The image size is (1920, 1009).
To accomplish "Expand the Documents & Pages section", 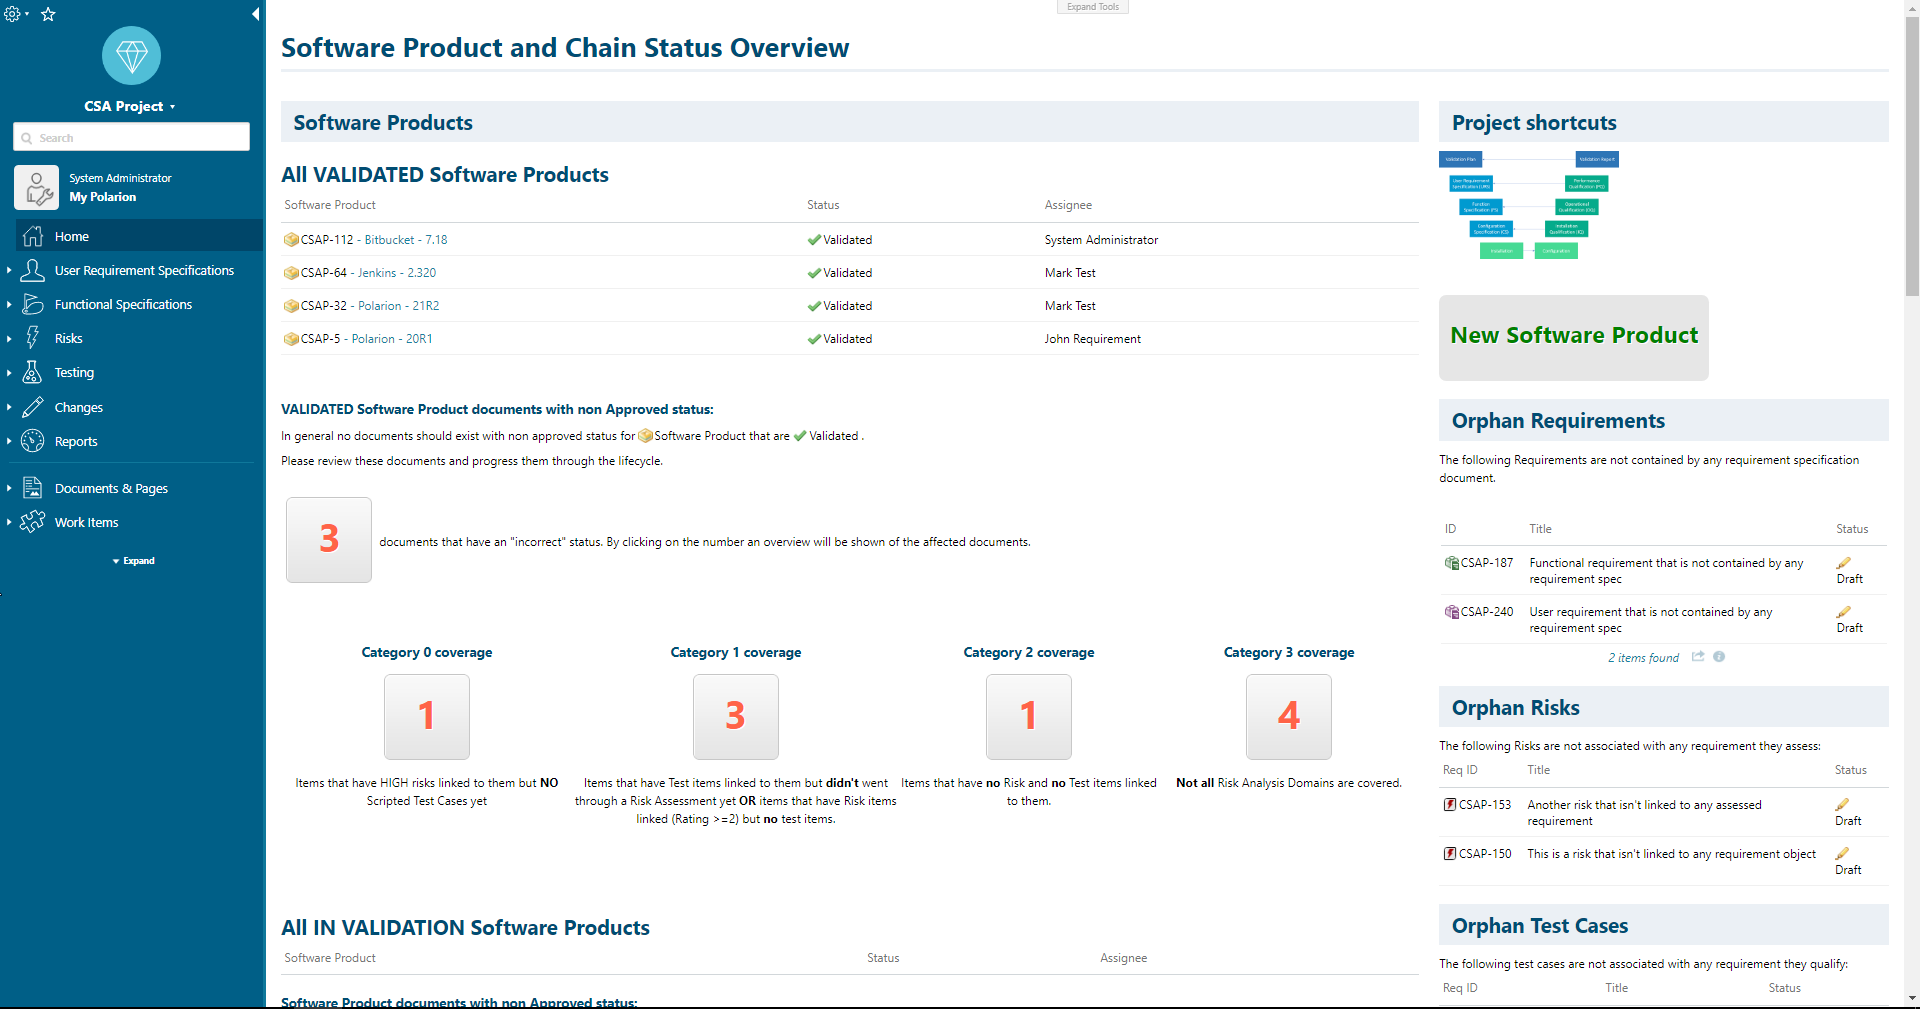I will coord(9,488).
